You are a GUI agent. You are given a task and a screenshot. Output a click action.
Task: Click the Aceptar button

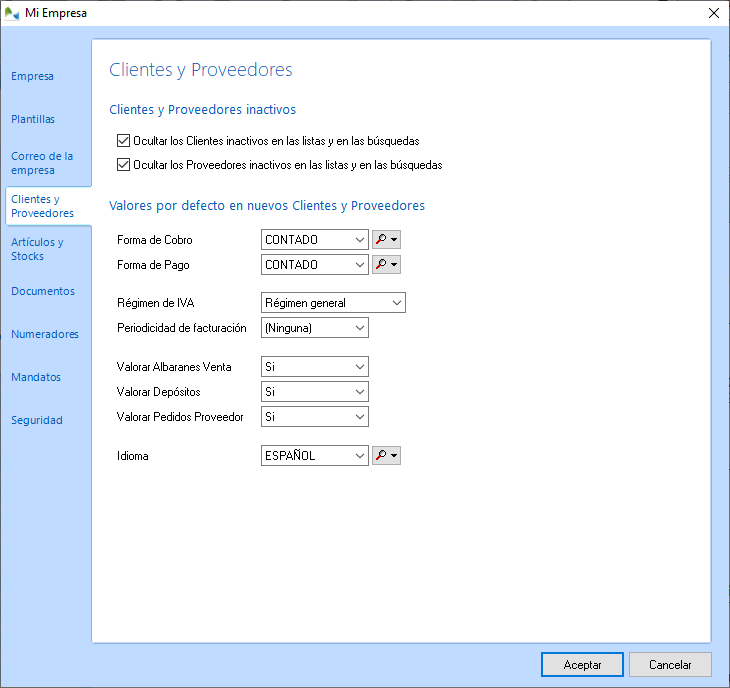pos(582,665)
